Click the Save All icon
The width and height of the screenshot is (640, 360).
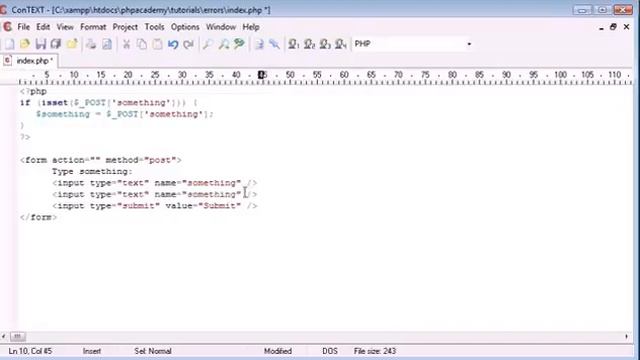coord(56,44)
